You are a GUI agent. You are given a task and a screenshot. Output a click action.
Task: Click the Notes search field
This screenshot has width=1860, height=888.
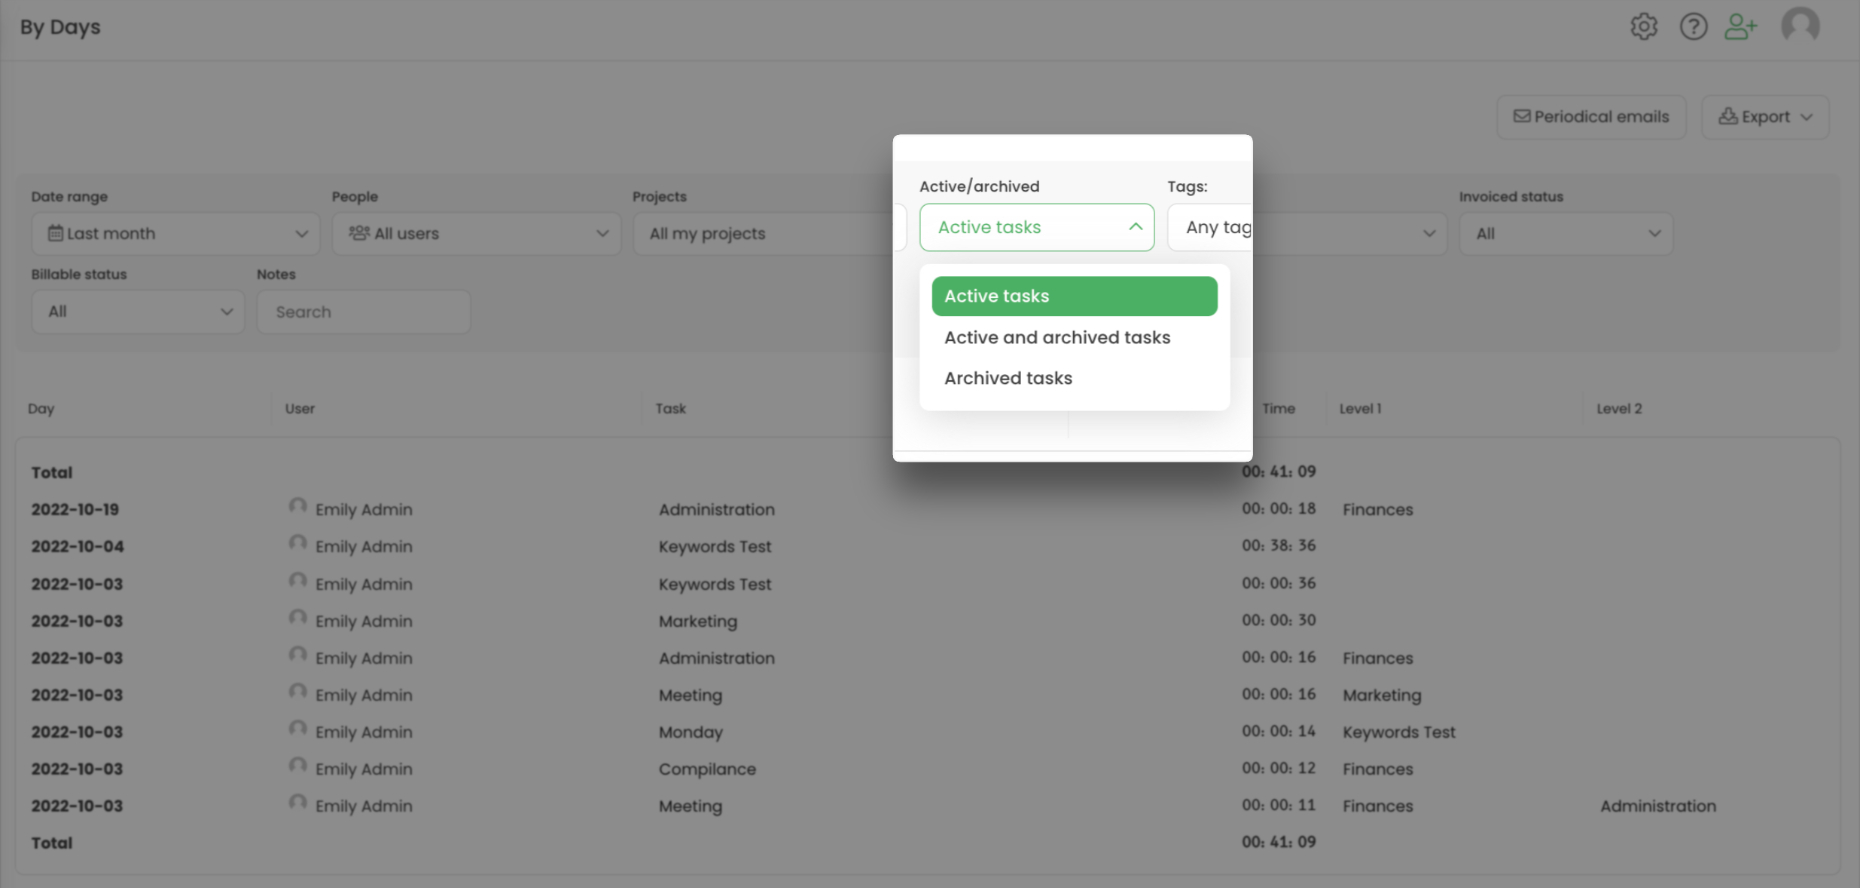point(364,311)
